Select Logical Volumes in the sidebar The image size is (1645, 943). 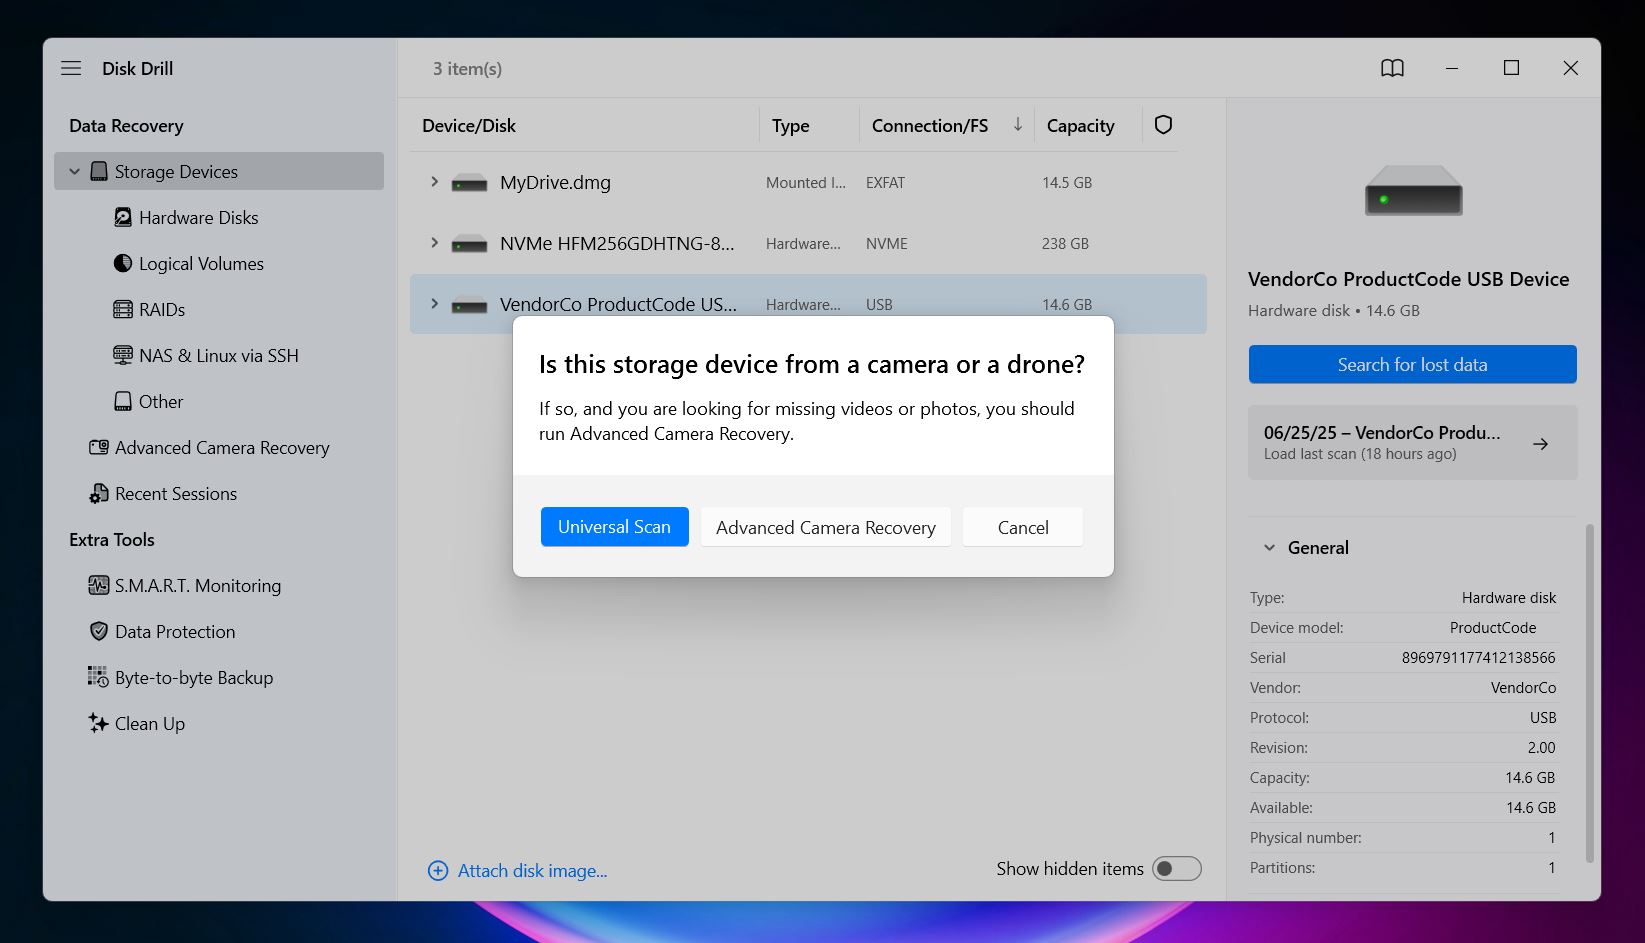tap(201, 264)
